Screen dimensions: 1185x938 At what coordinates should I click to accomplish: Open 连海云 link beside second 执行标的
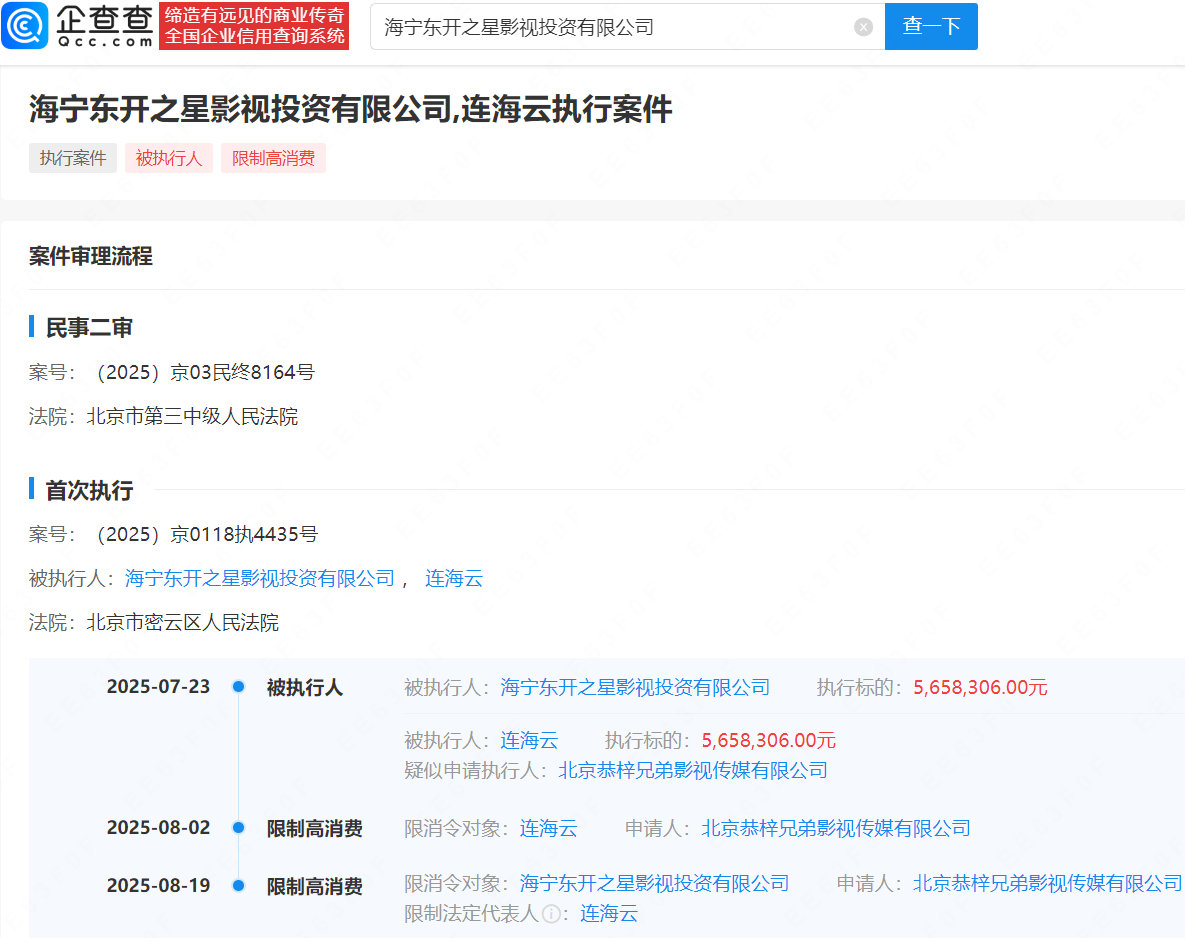pyautogui.click(x=529, y=740)
